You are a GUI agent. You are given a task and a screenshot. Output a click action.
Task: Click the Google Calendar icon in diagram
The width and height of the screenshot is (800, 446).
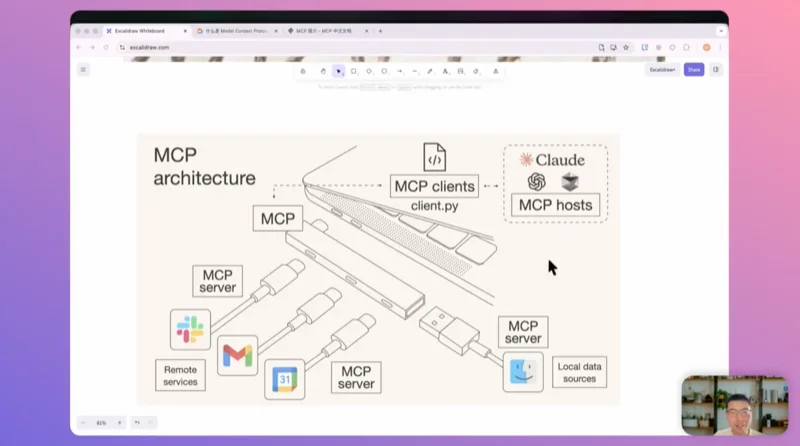285,379
